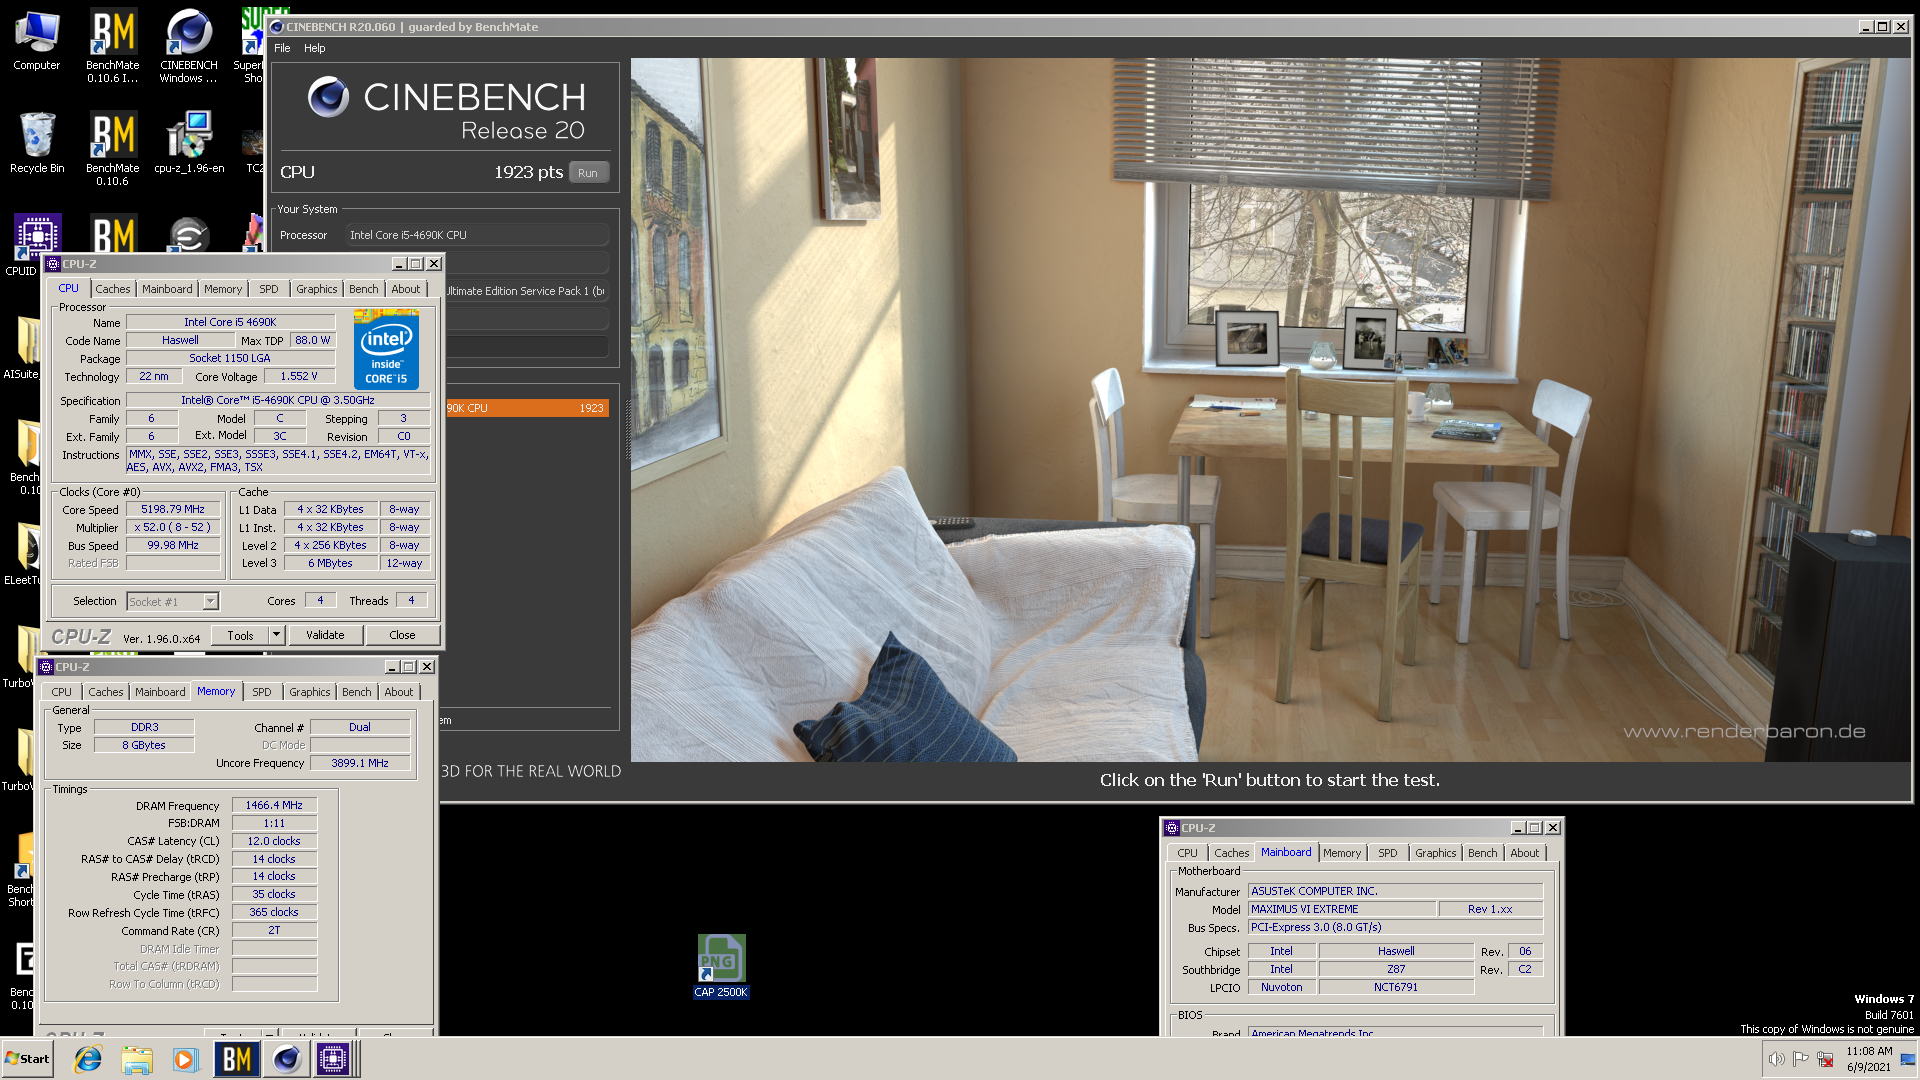Image resolution: width=1920 pixels, height=1080 pixels.
Task: Select the Caches tab in top CPU-Z window
Action: [113, 289]
